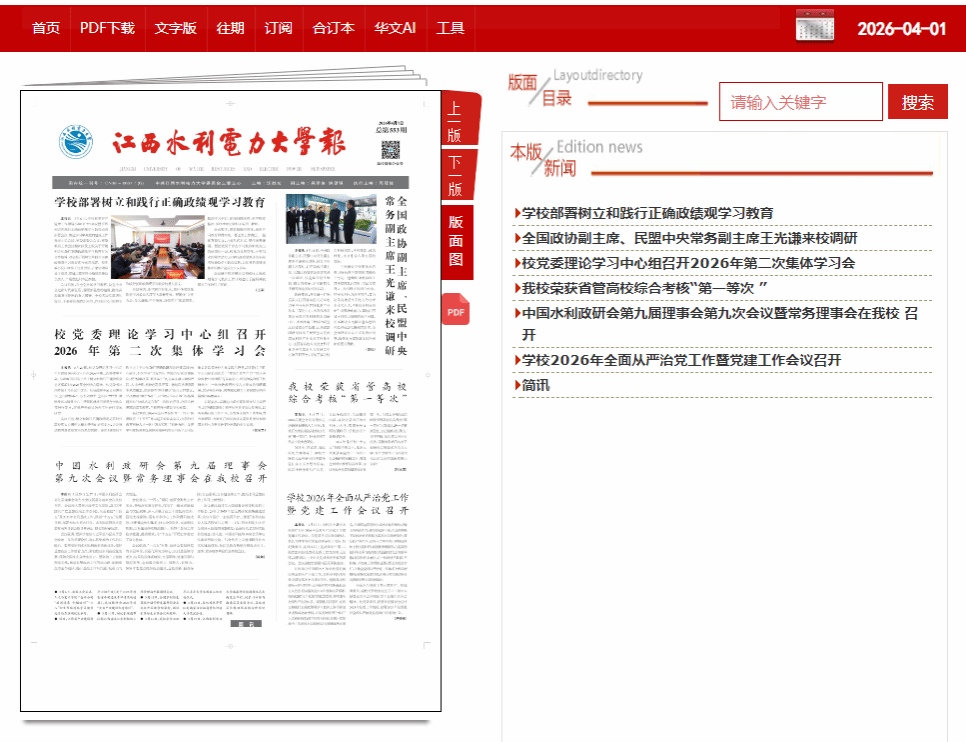Open the 版面图 layout view tab
Screen dimensions: 966x742
[457, 241]
